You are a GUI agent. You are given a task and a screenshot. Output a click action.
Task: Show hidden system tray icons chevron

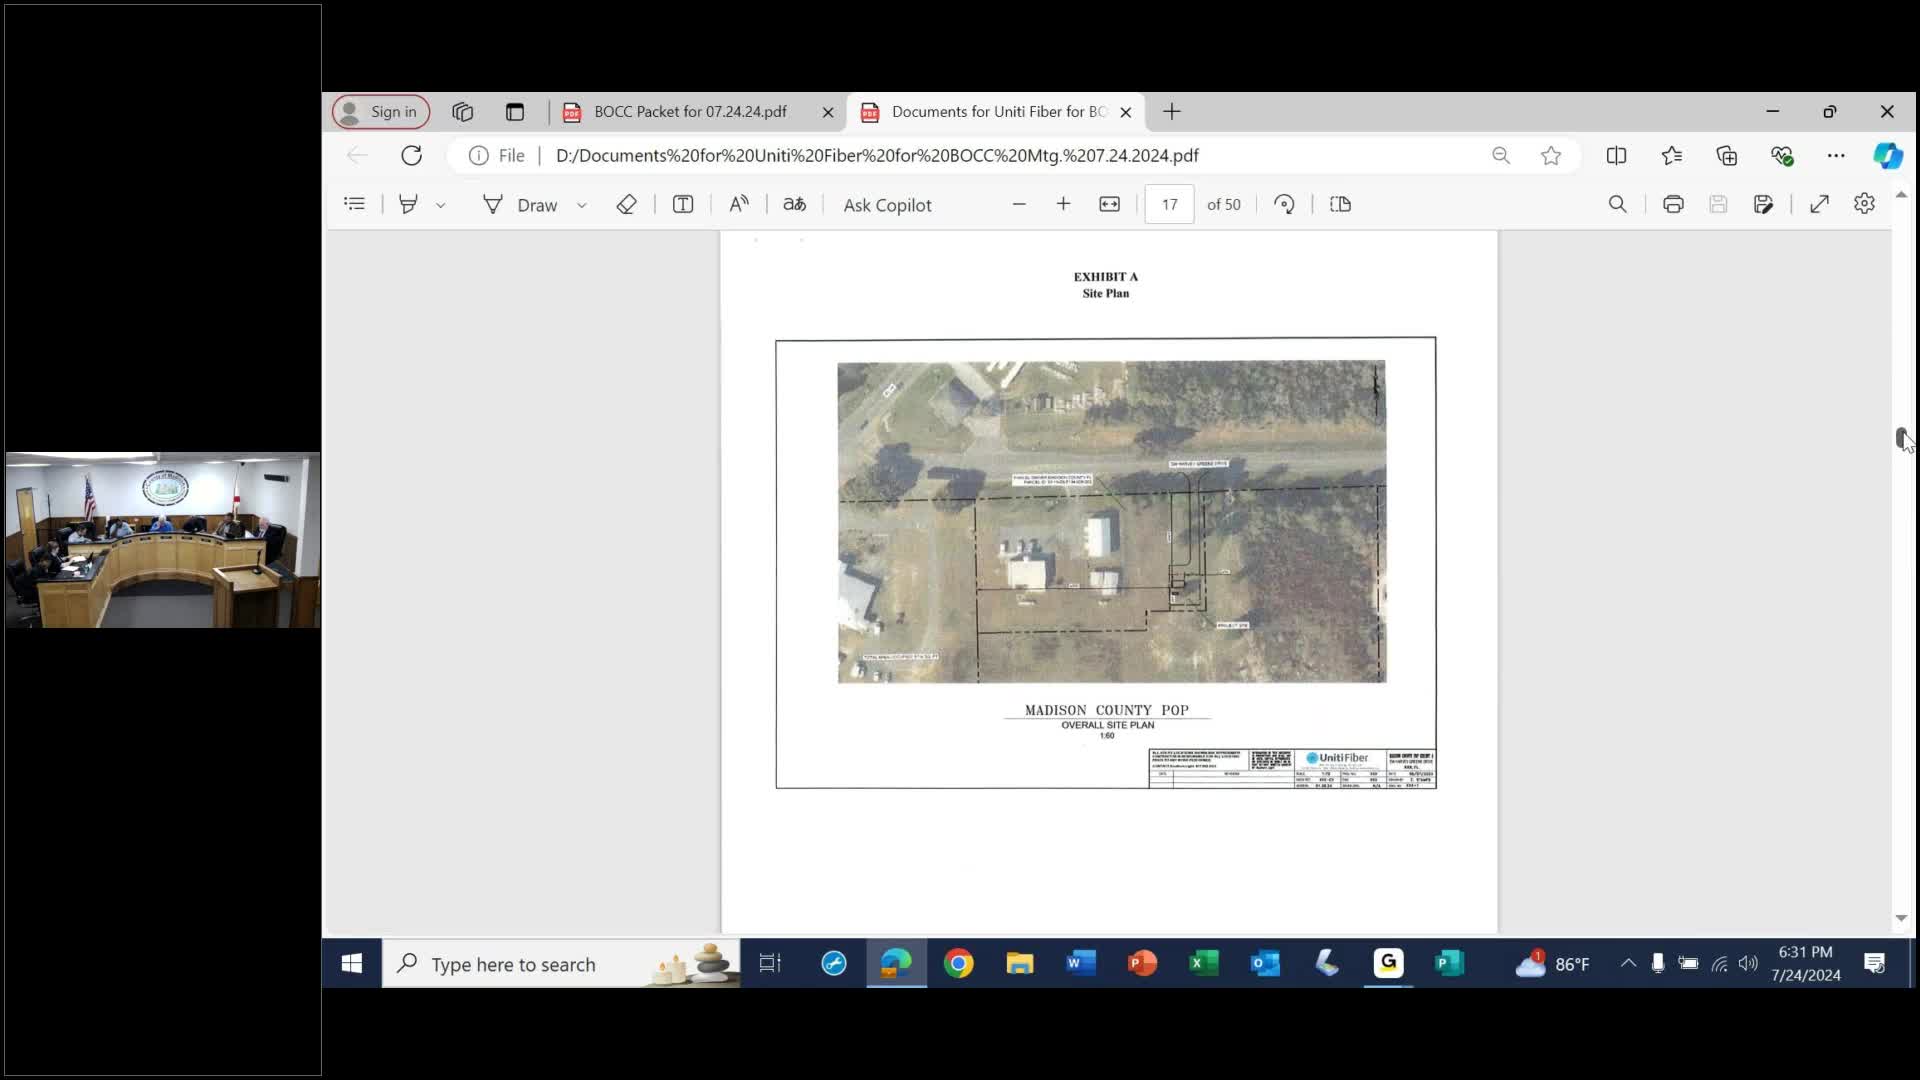[1628, 963]
